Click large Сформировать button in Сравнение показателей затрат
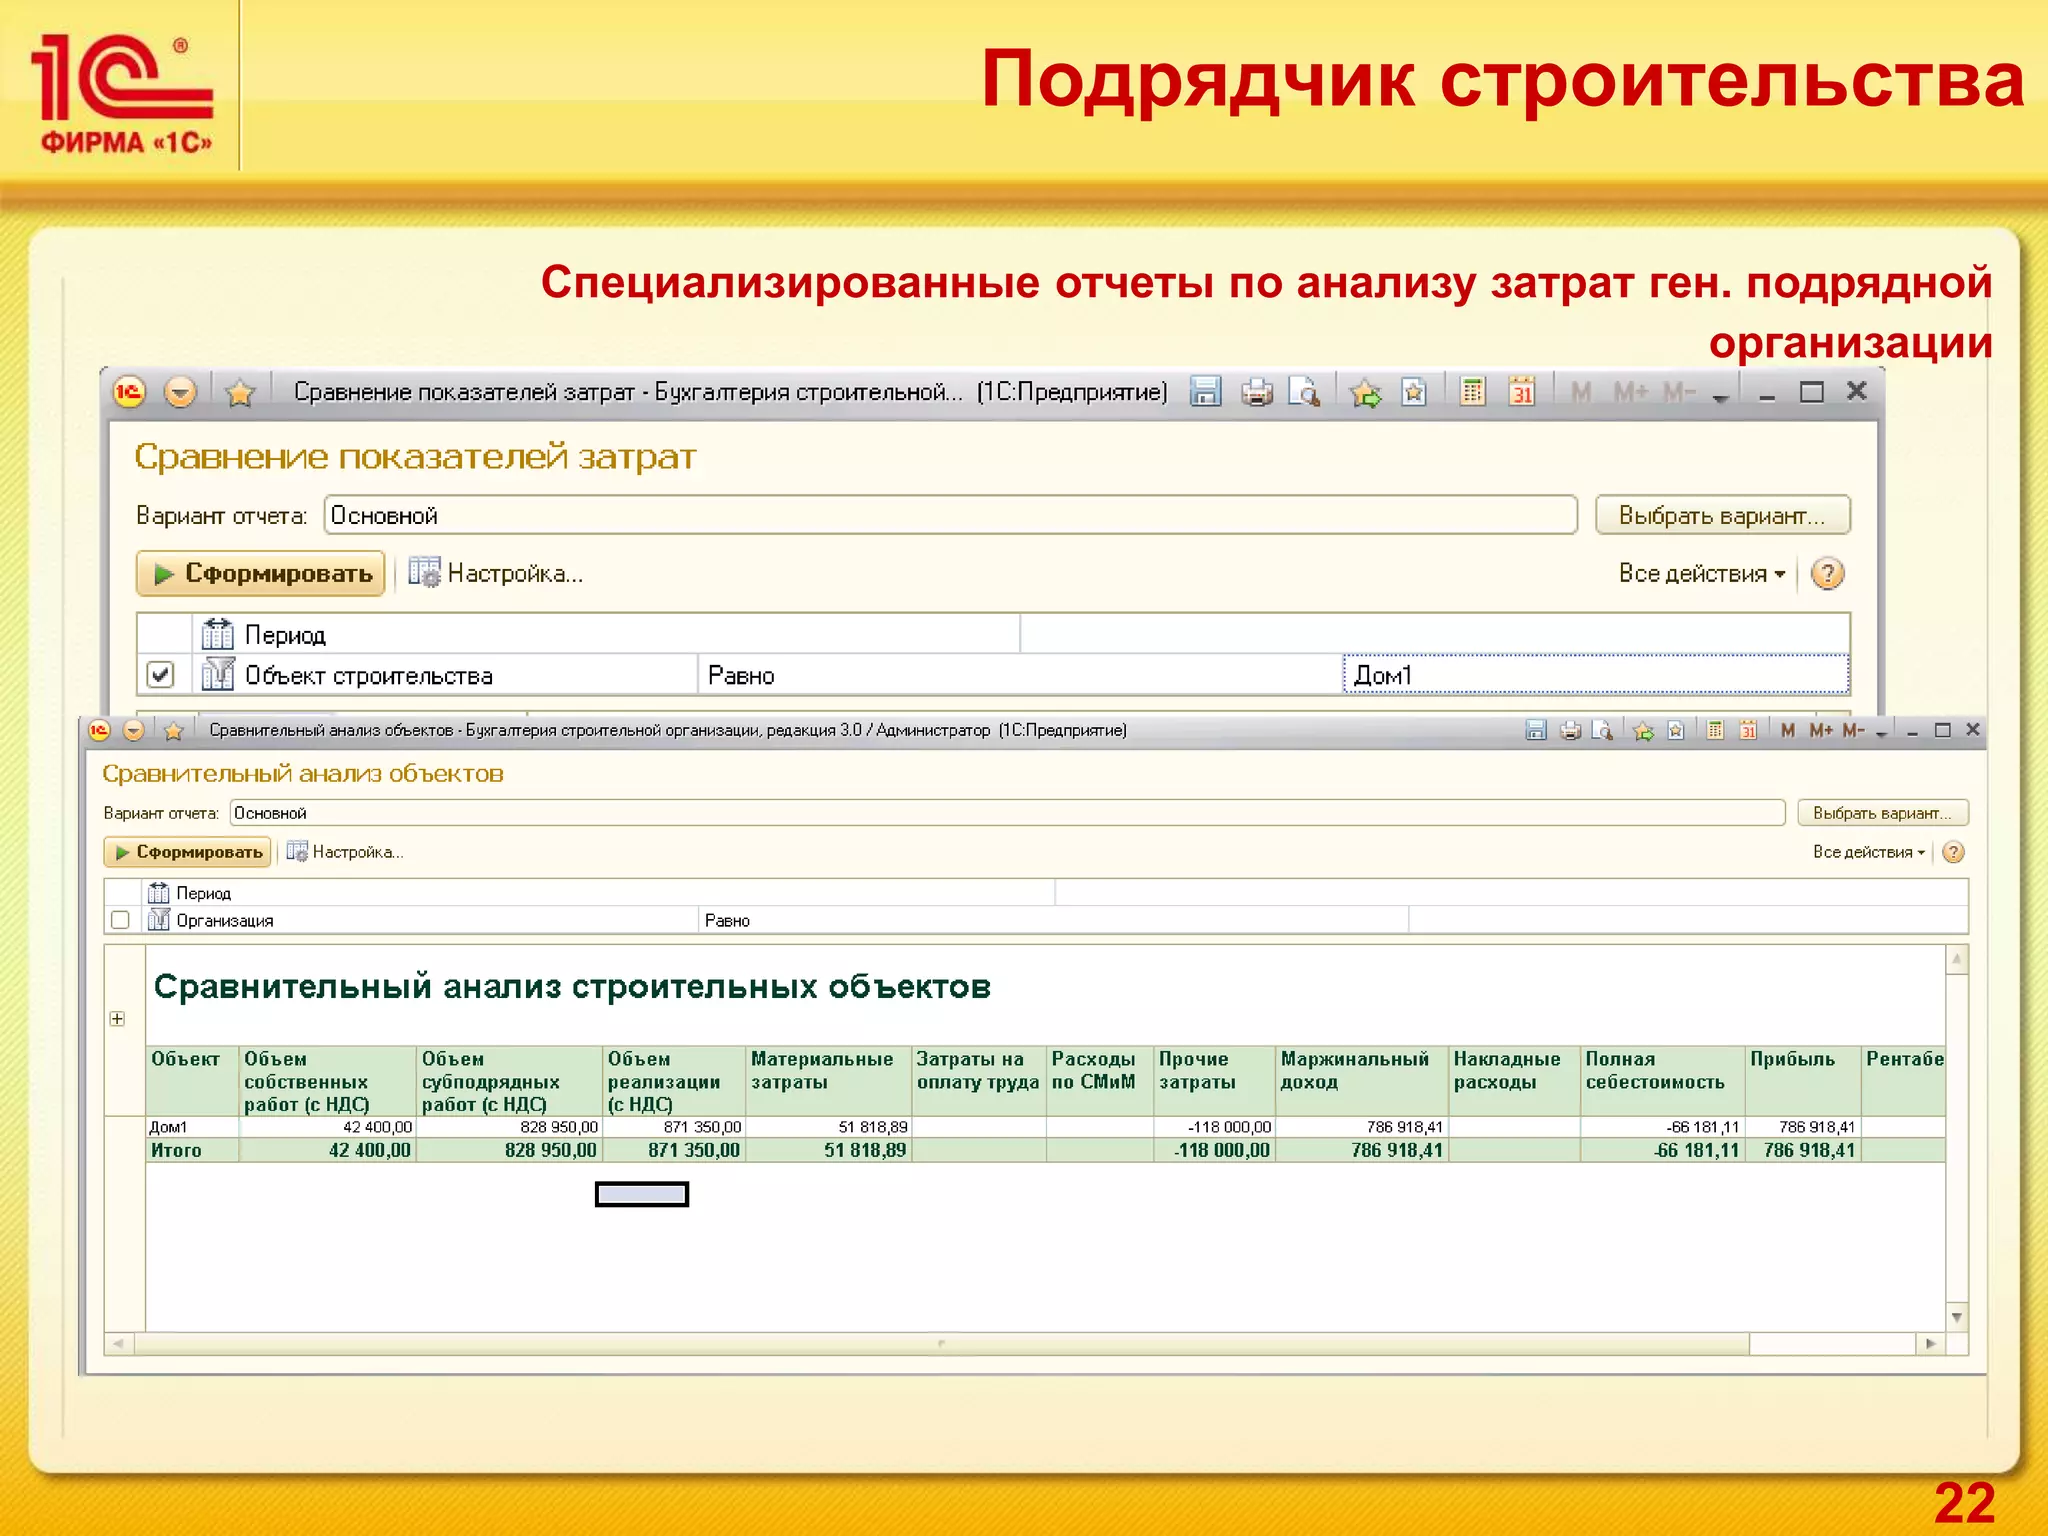This screenshot has height=1536, width=2048. coord(261,573)
